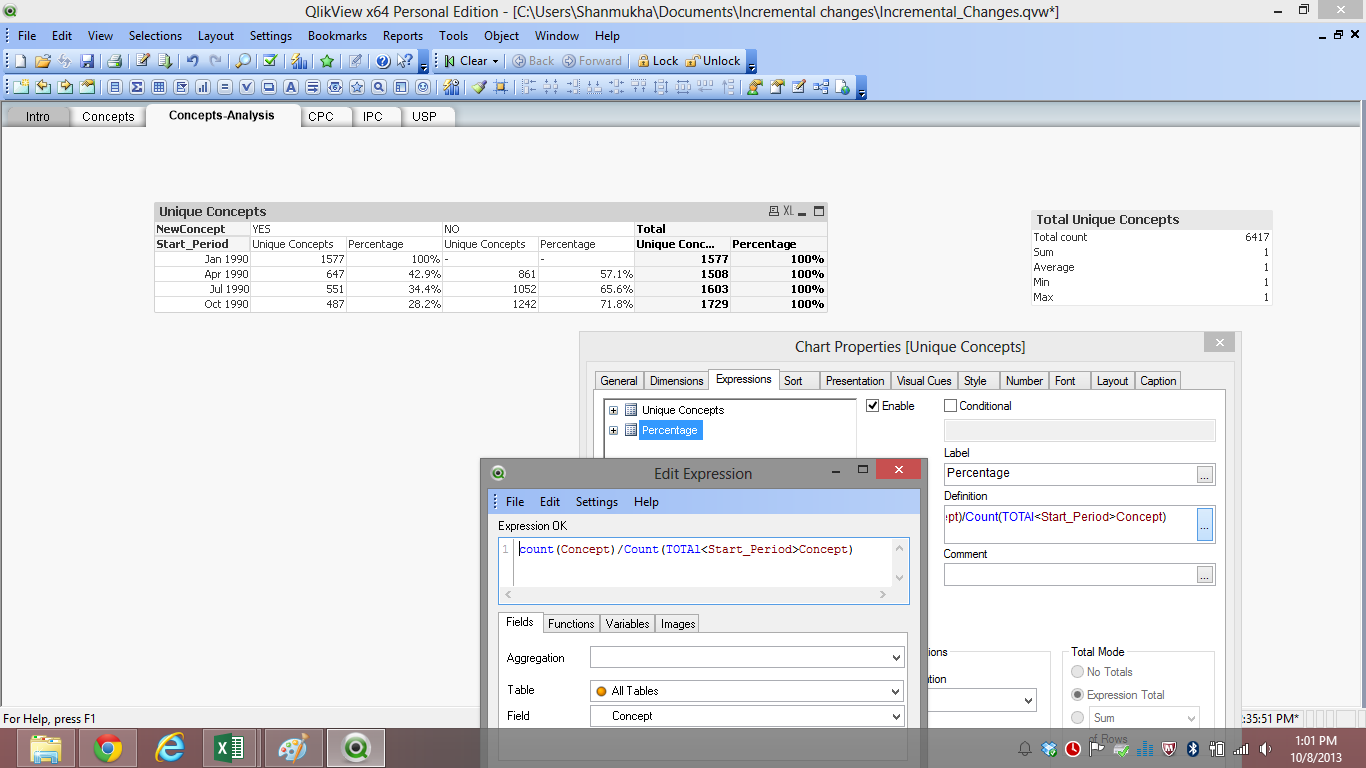Create a Table Box grid icon
This screenshot has width=1366, height=768.
click(158, 87)
